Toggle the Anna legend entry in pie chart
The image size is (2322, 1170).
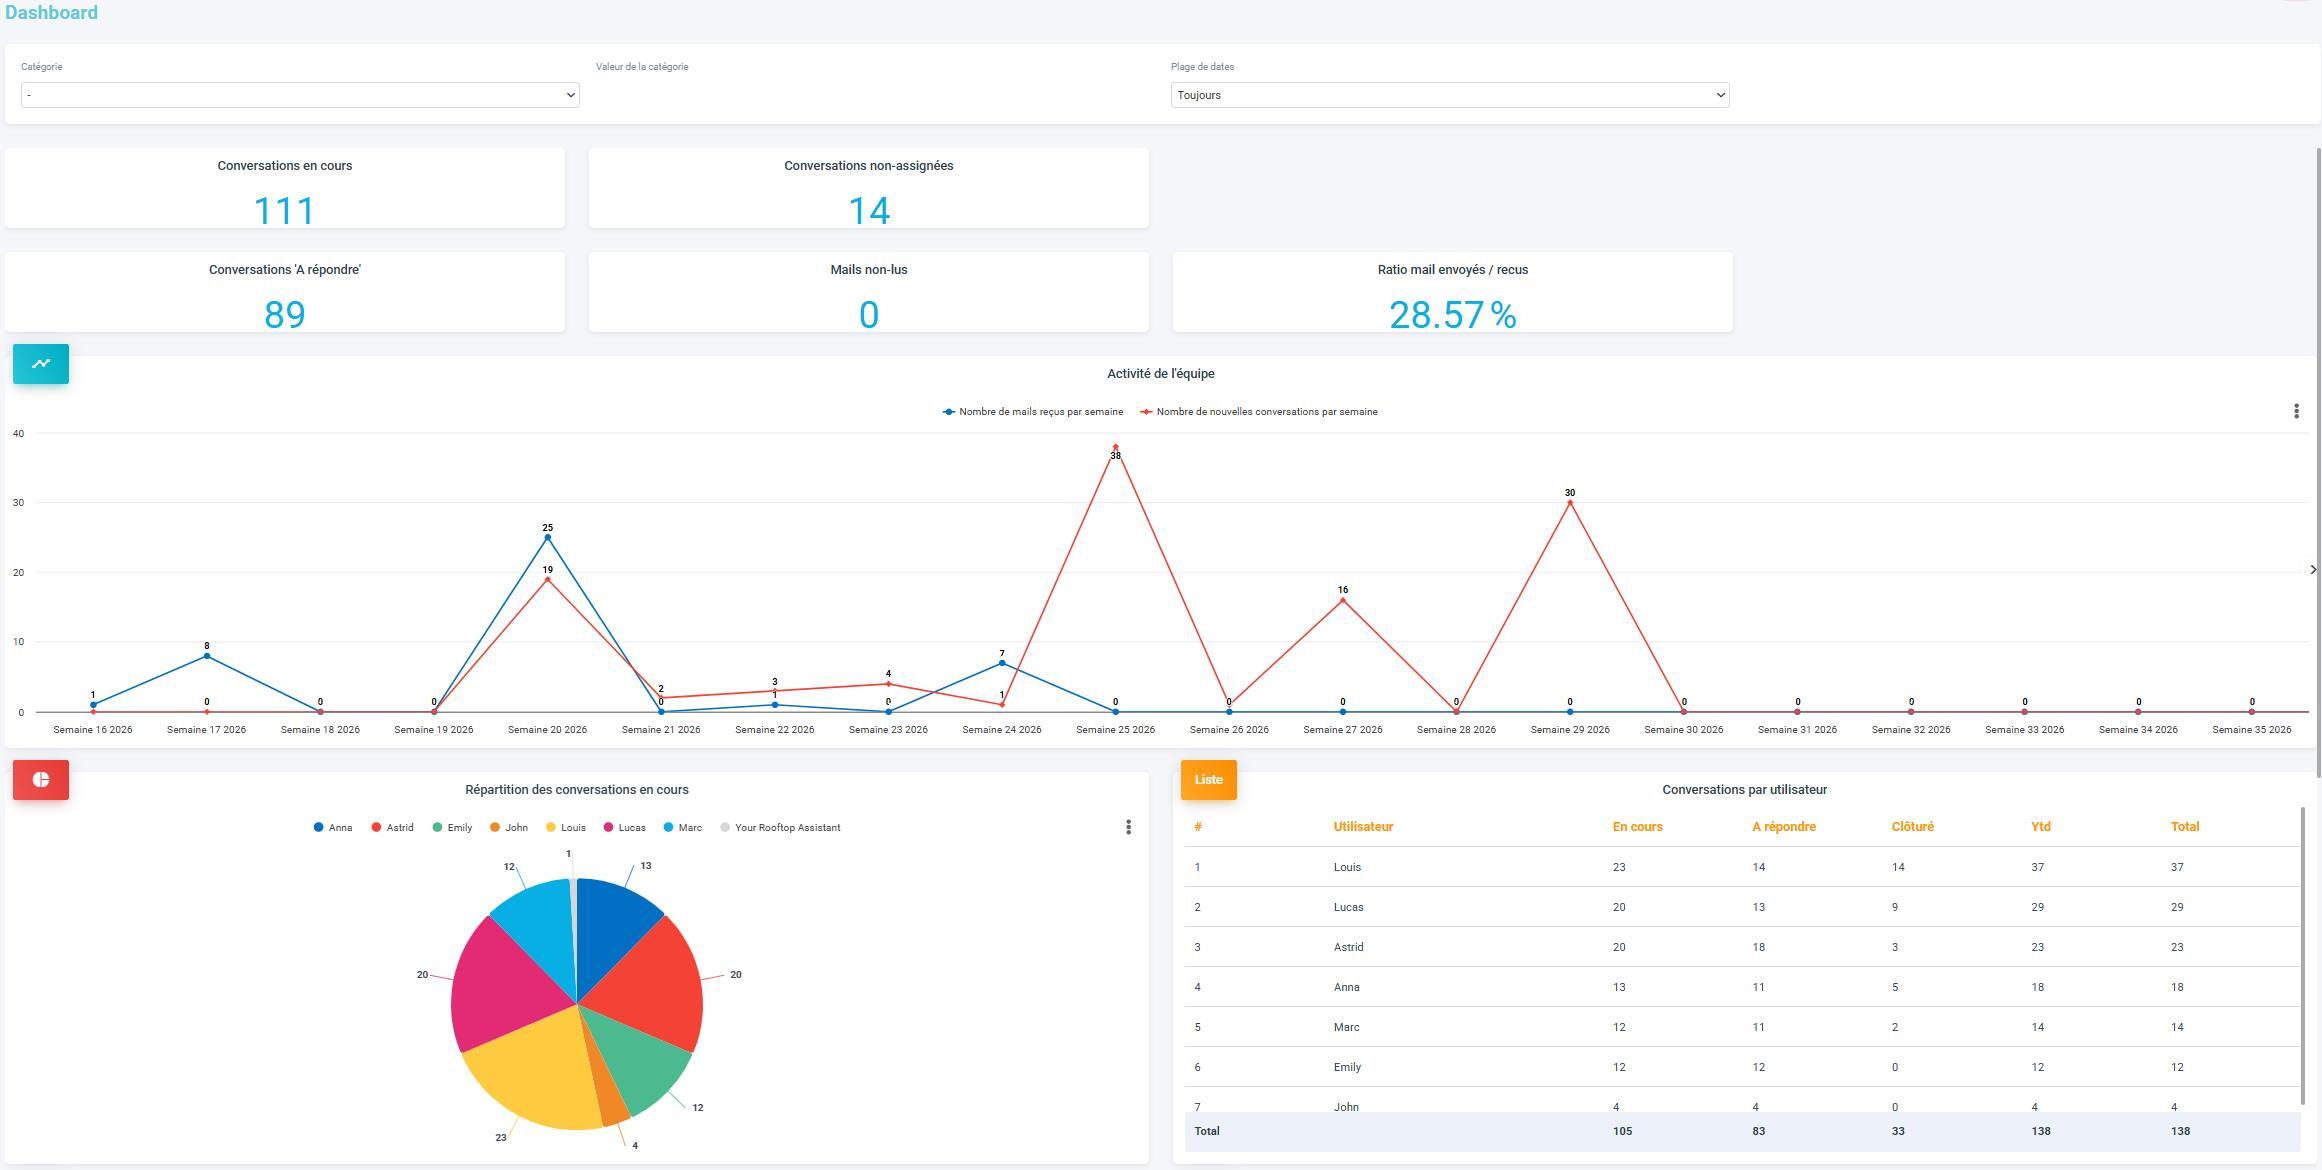point(333,828)
